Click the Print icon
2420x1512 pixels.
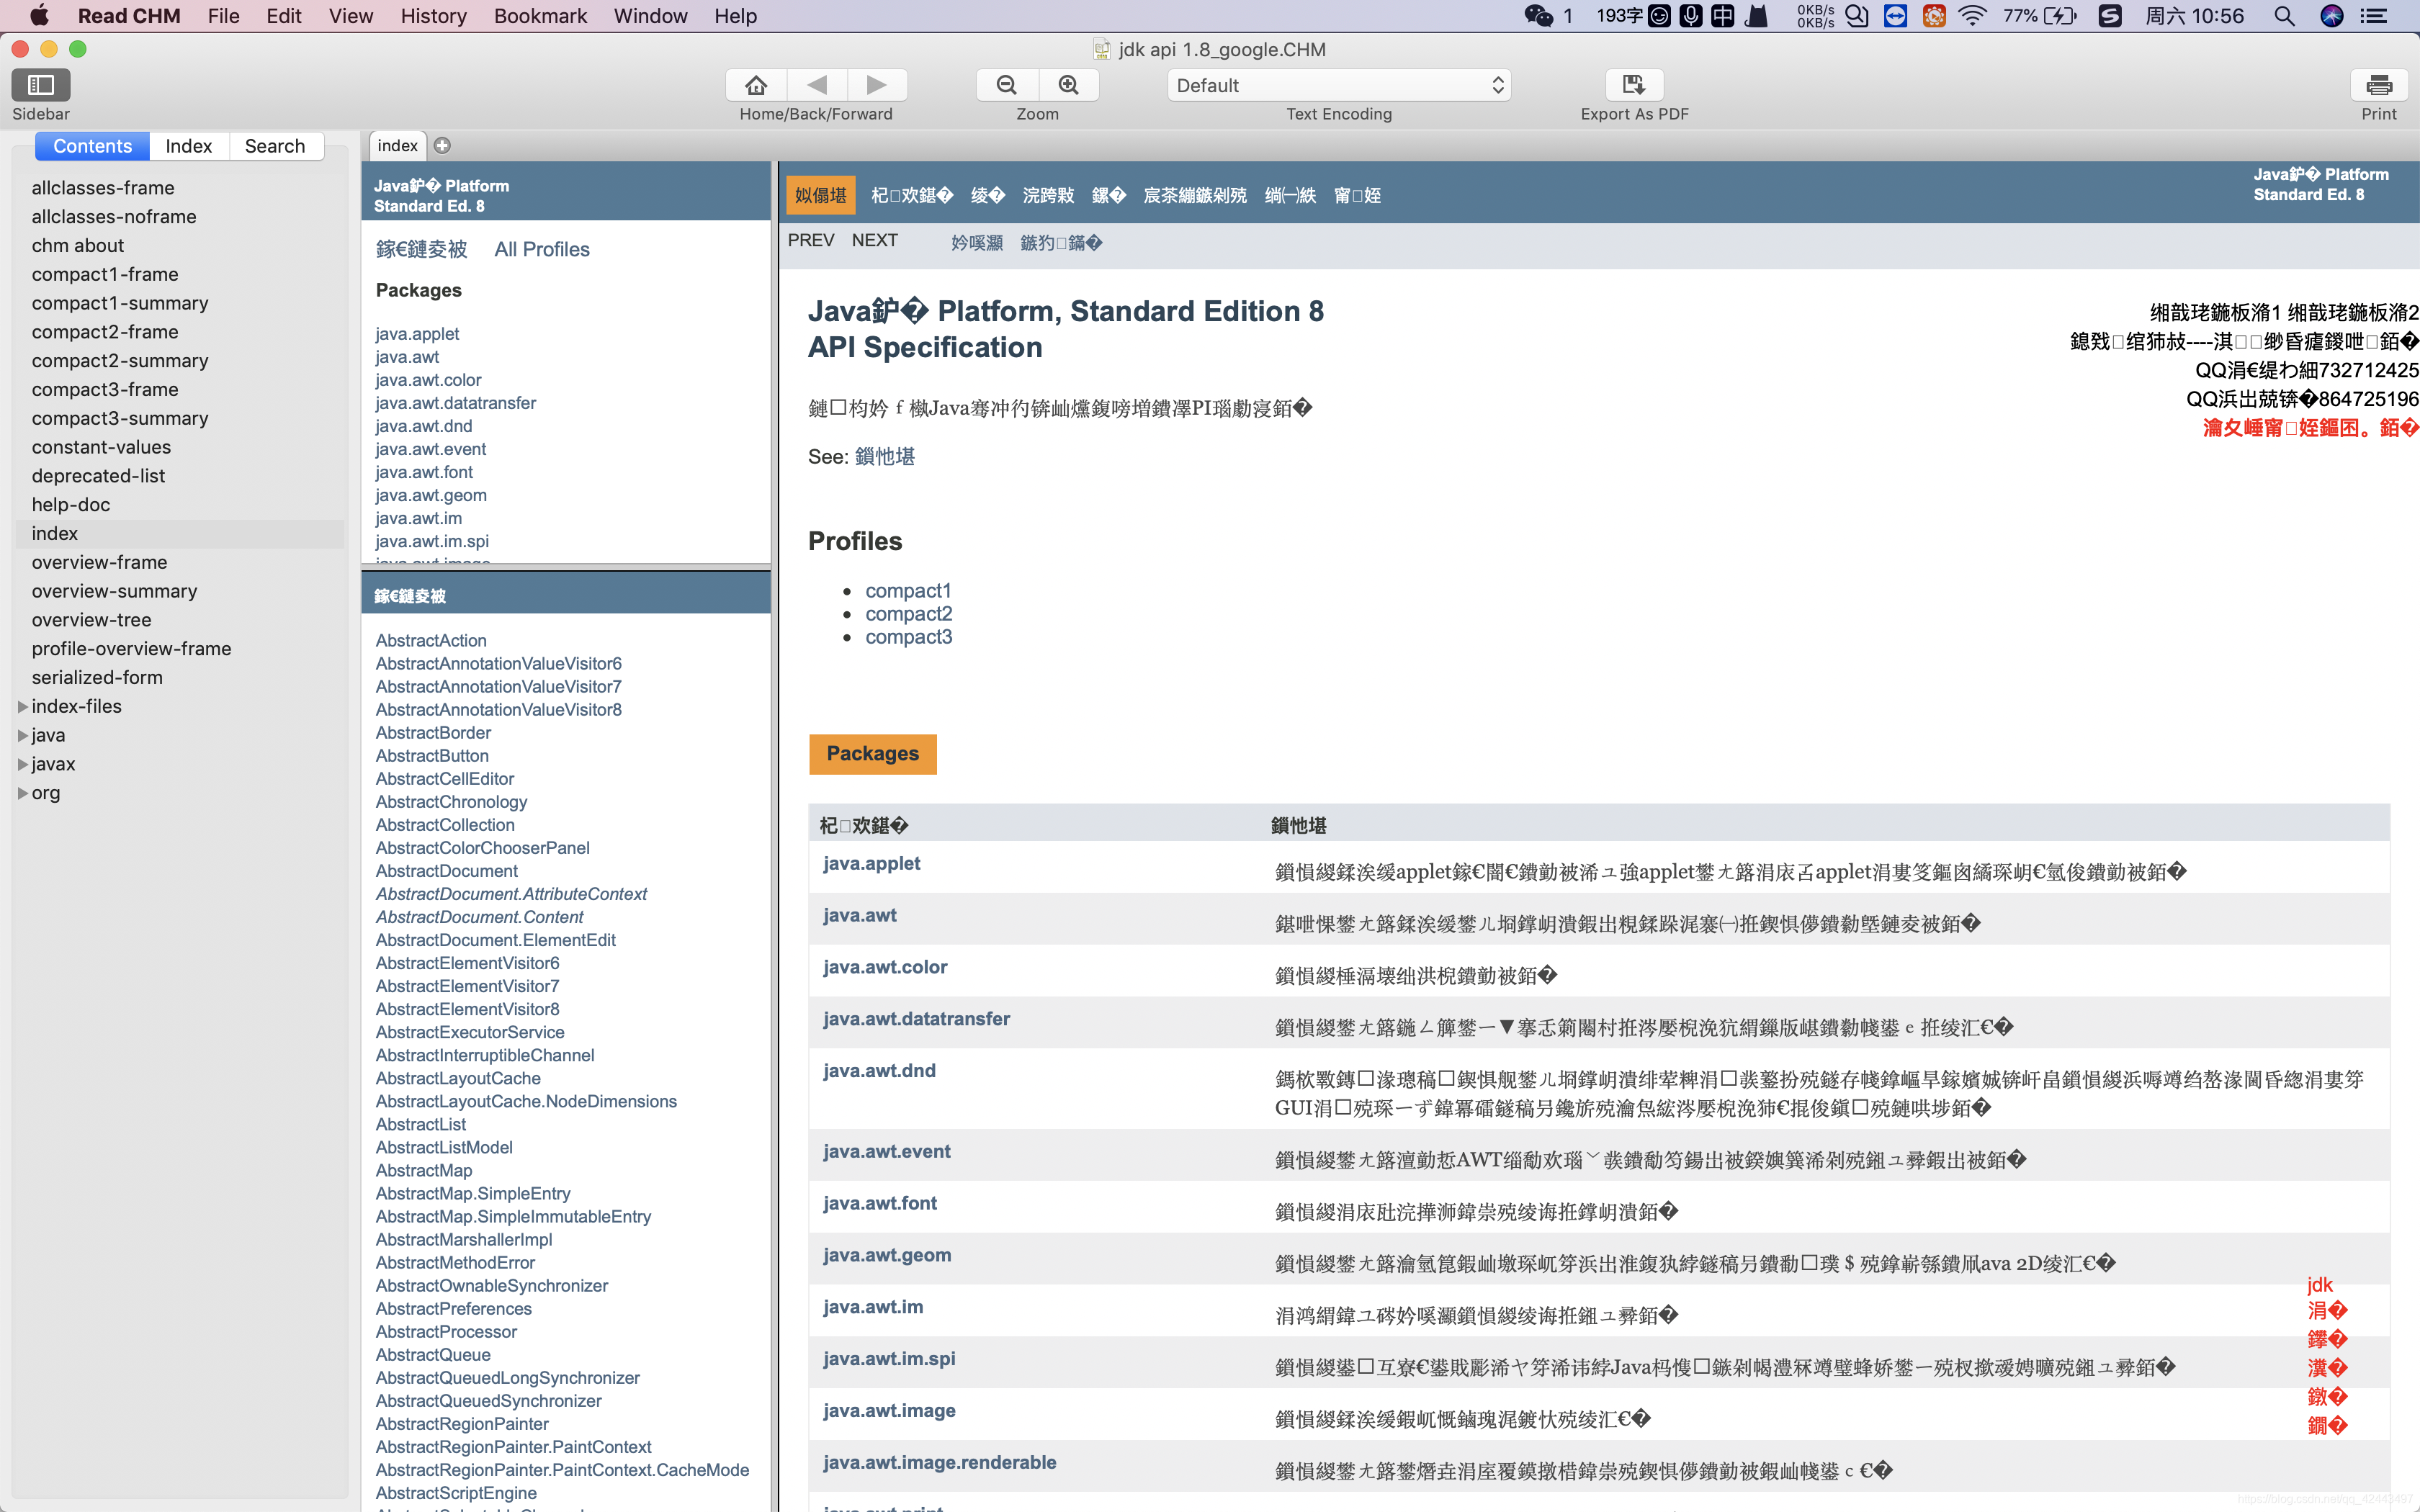coord(2379,85)
